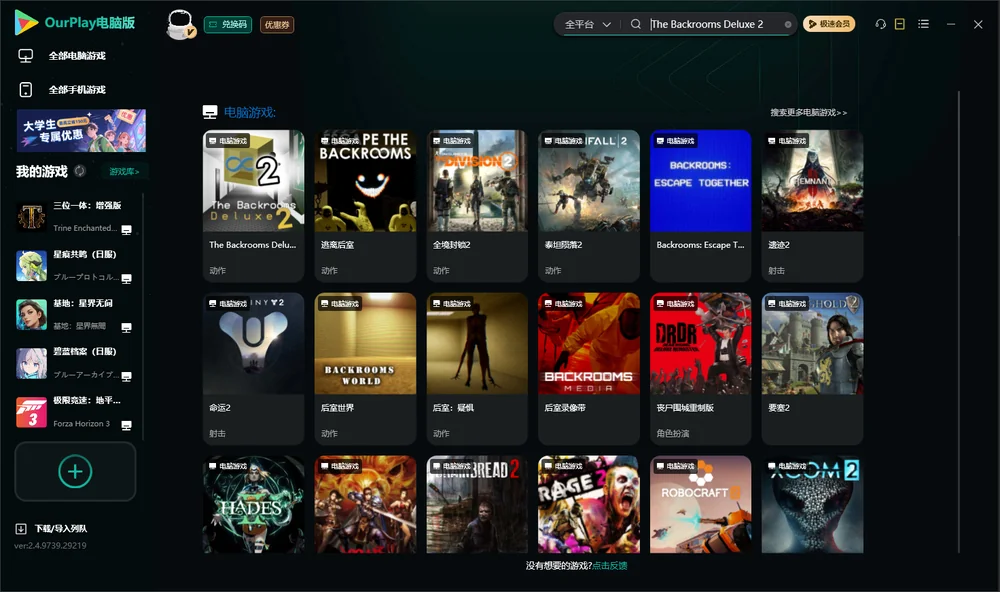The image size is (1000, 592).
Task: Open the user avatar profile
Action: coord(180,25)
